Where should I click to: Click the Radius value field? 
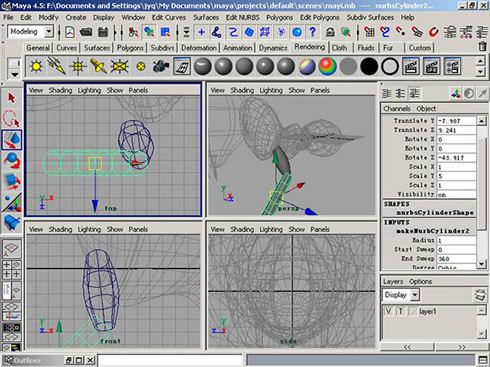(456, 240)
